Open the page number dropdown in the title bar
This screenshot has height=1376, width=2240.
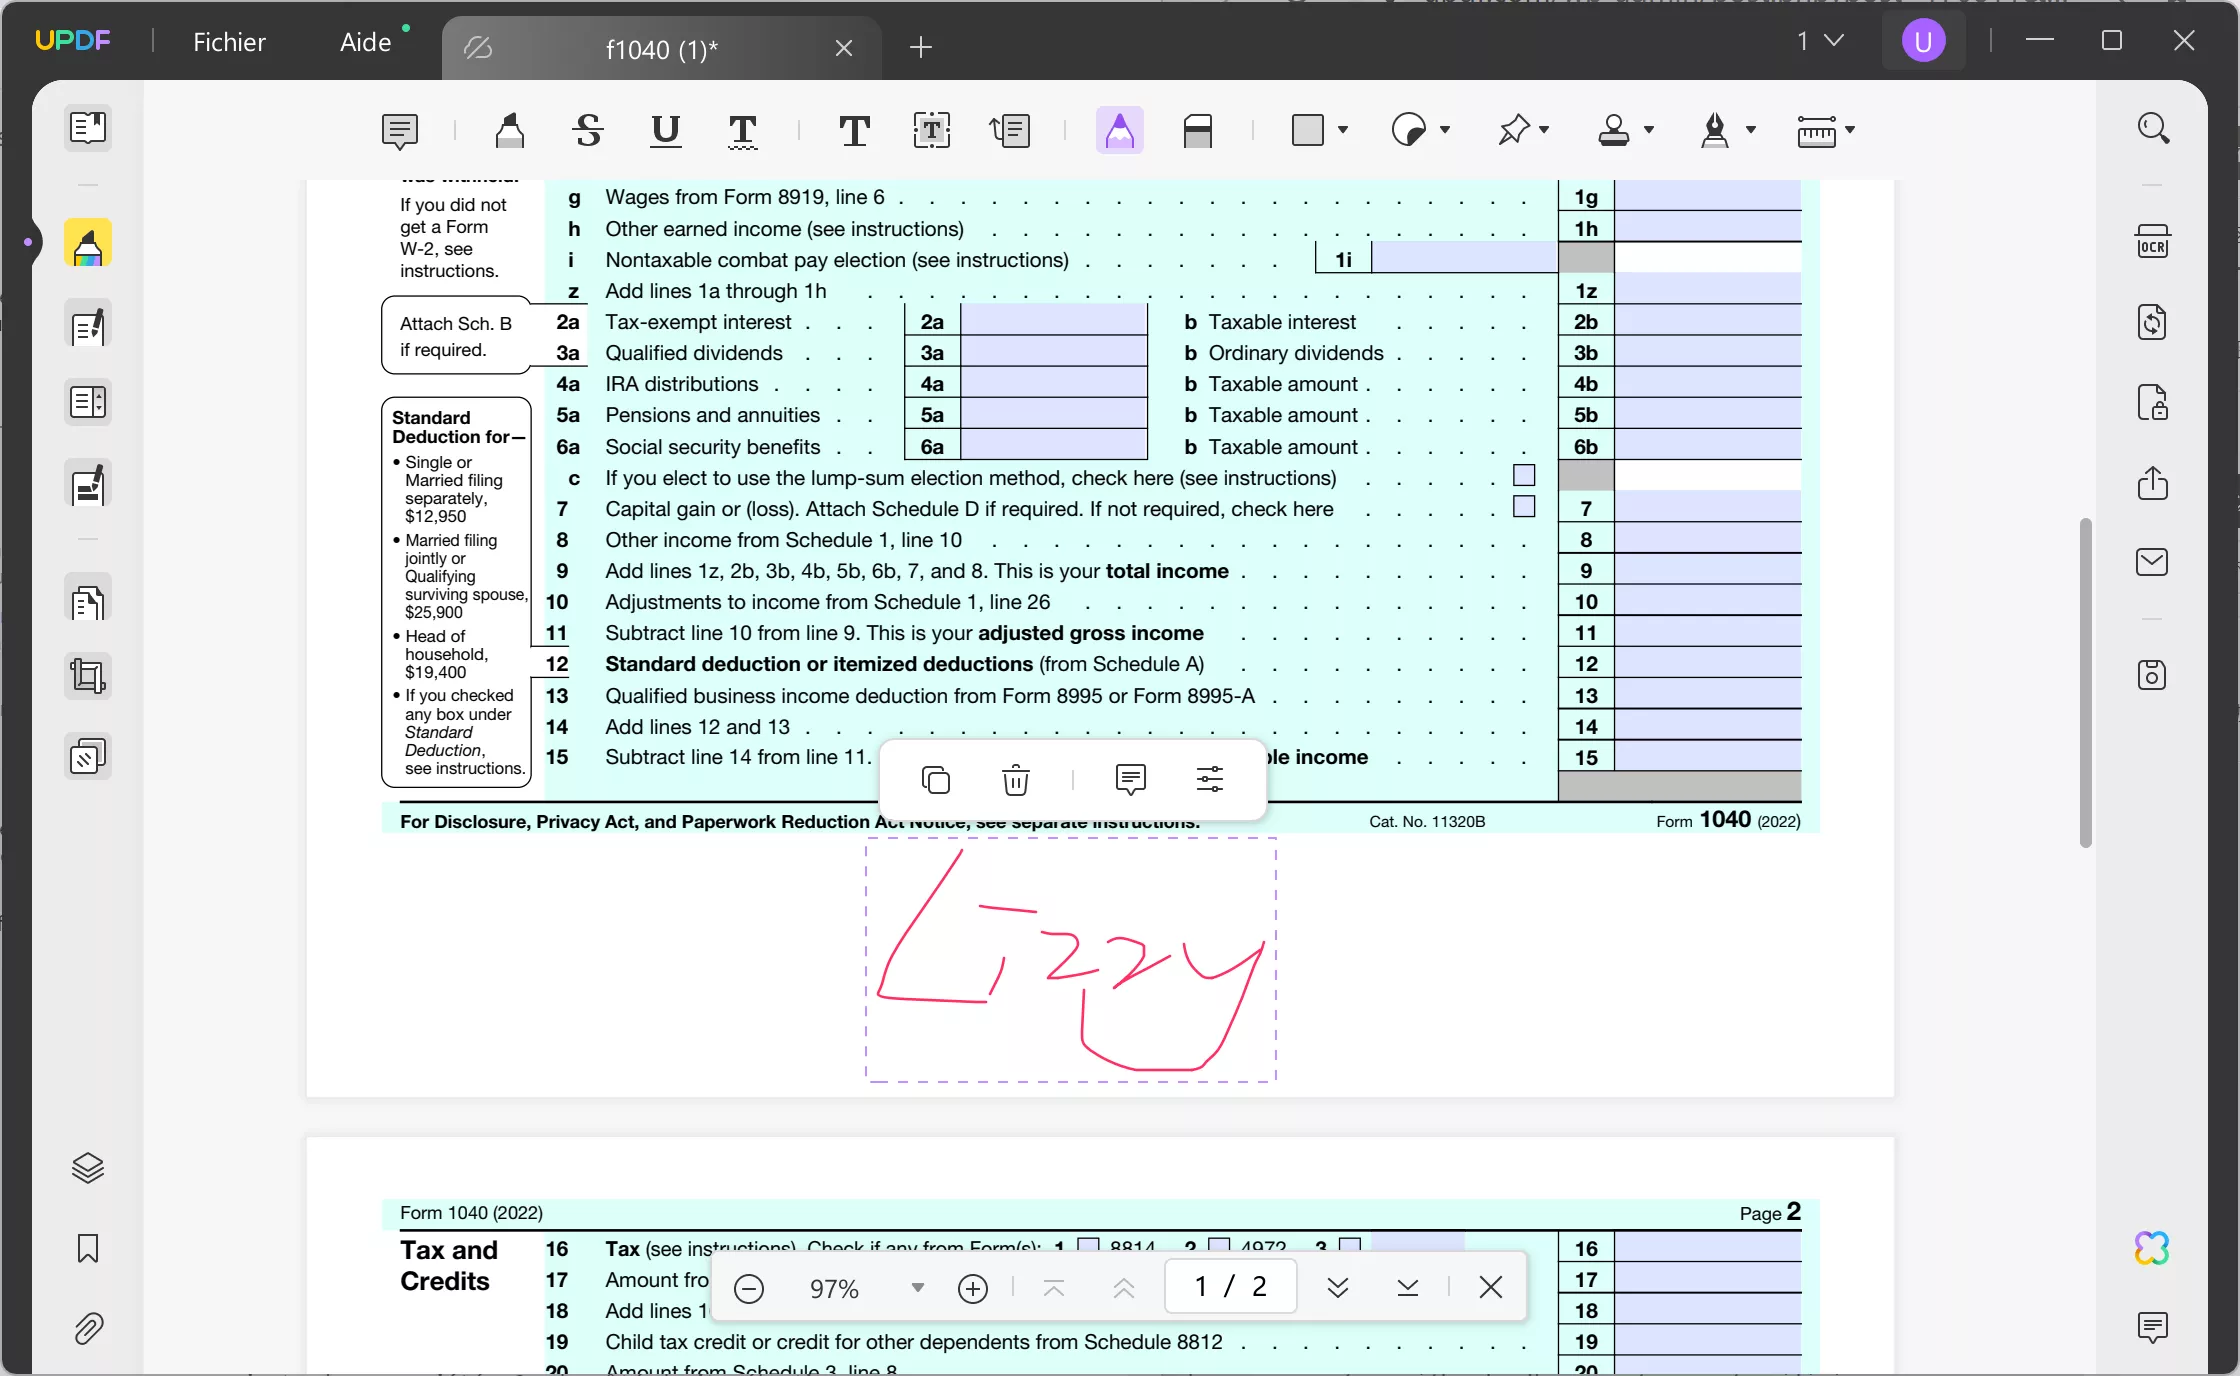(x=1833, y=41)
